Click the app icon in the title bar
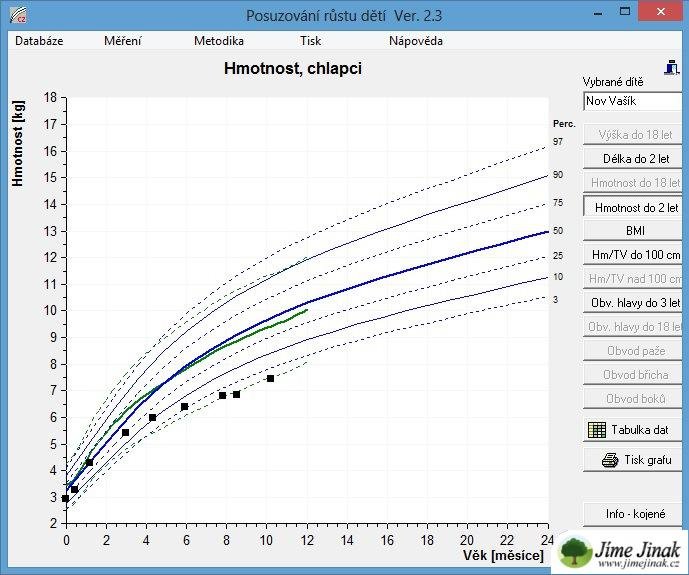This screenshot has height=575, width=689. [15, 15]
